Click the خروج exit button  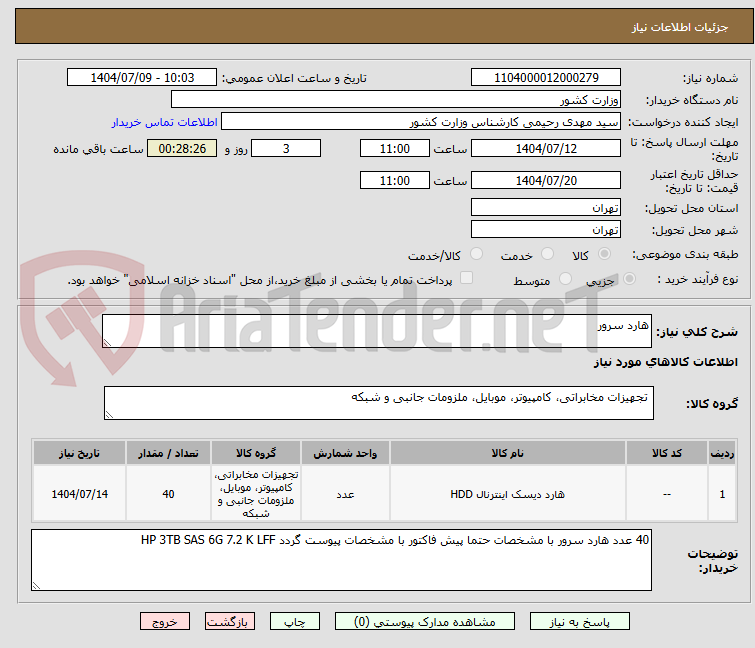point(165,622)
